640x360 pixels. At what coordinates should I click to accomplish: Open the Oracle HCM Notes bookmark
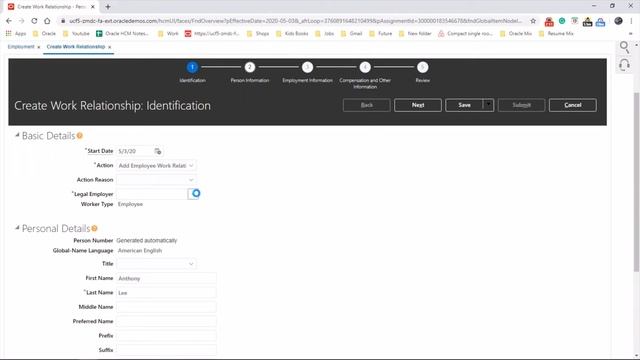tap(122, 33)
